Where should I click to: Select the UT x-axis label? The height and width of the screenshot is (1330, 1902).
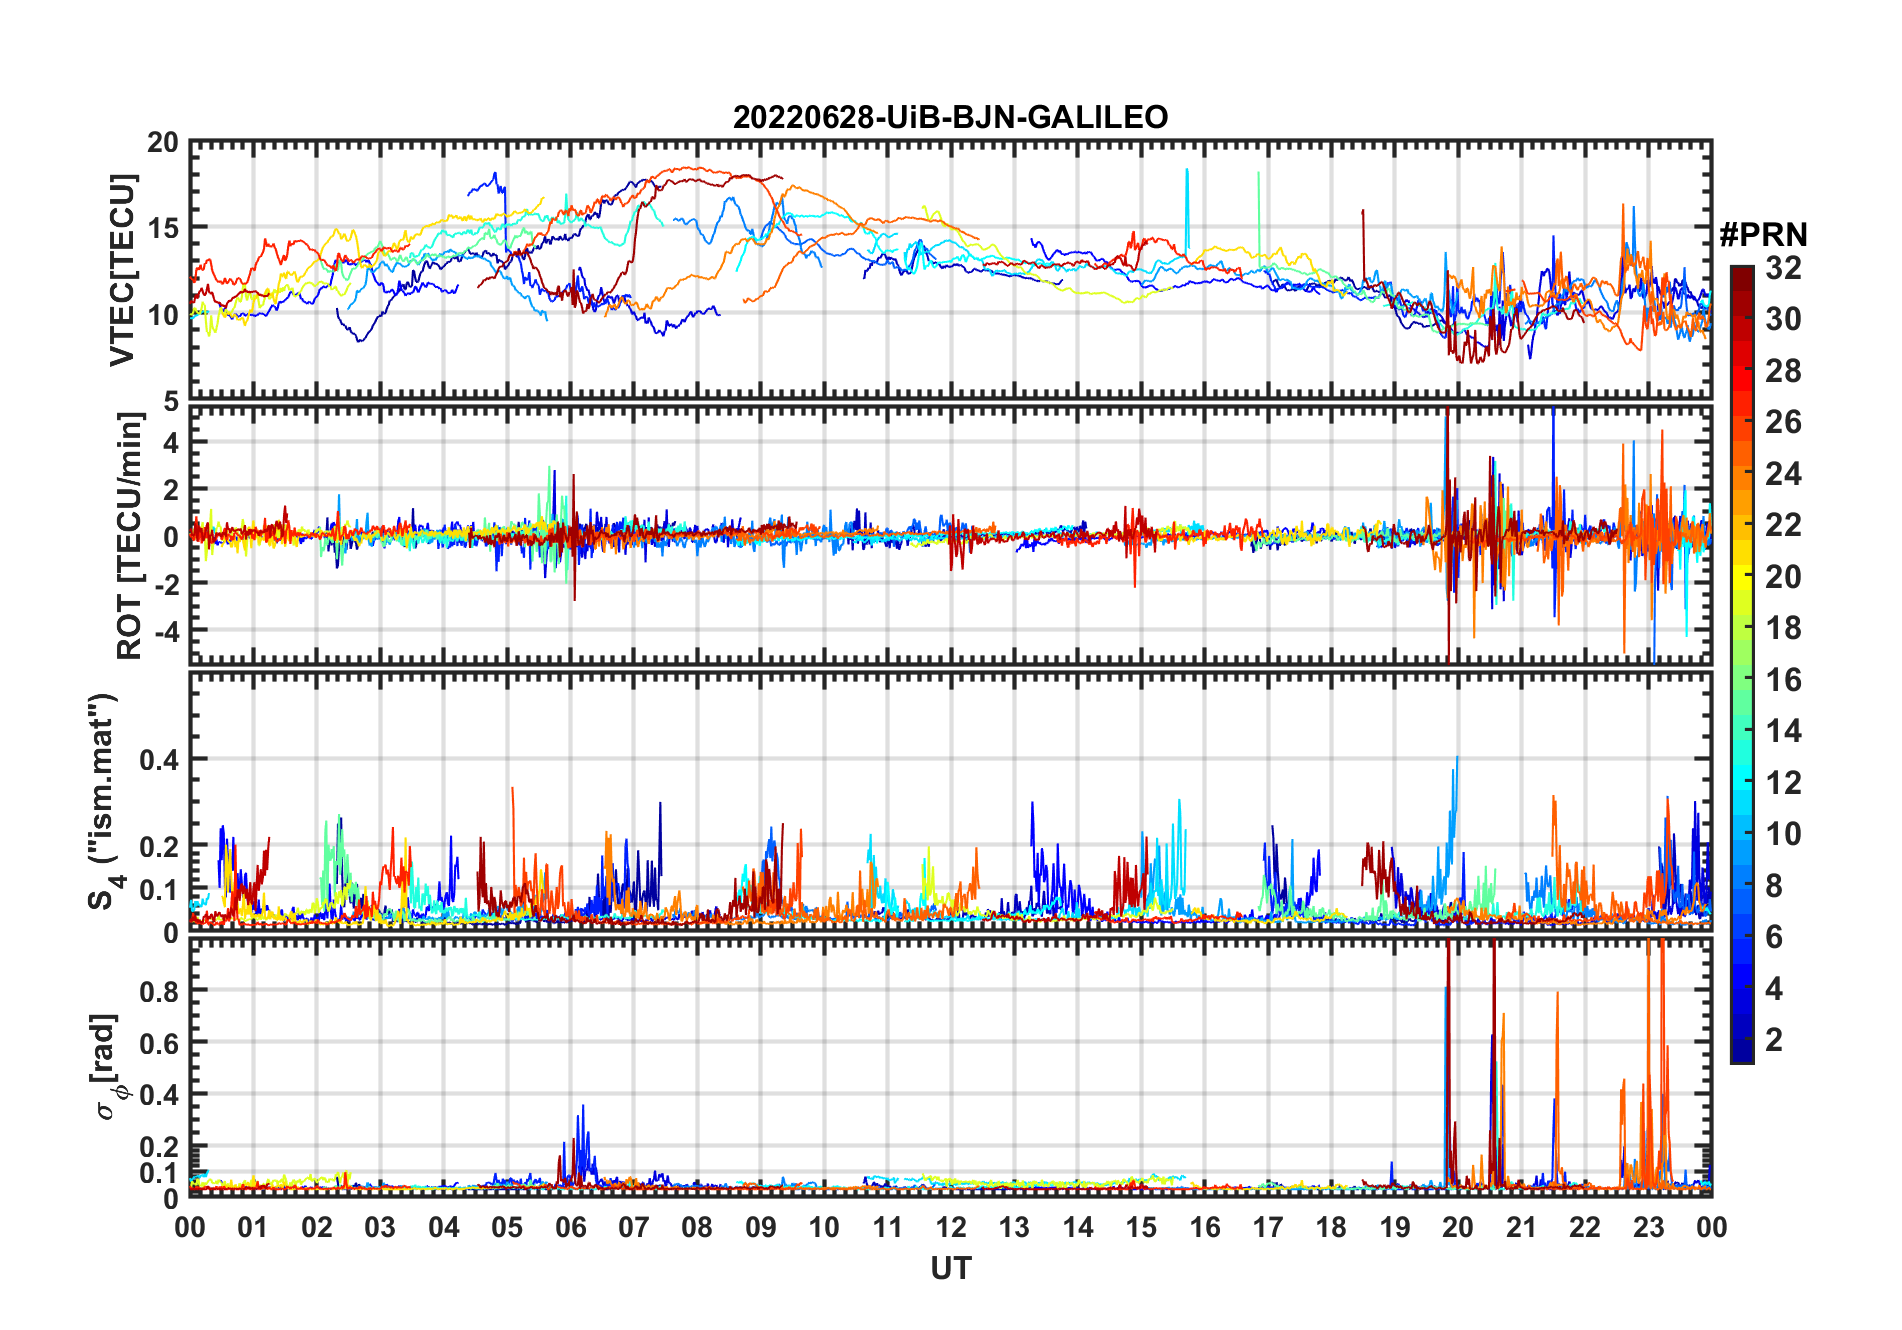point(950,1269)
